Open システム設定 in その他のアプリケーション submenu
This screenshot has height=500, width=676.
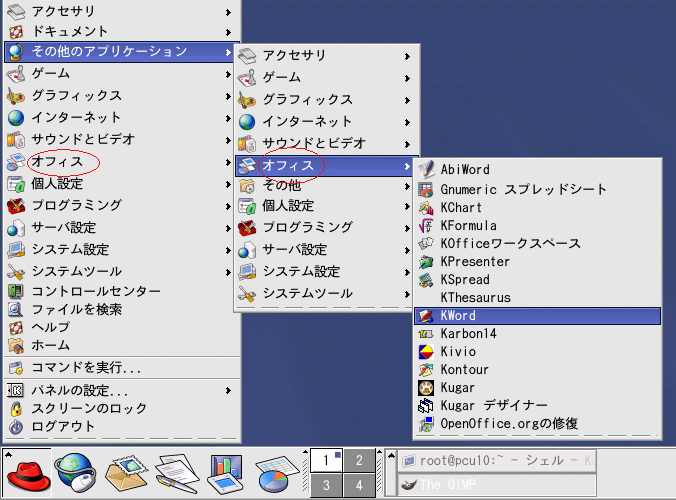click(x=326, y=272)
